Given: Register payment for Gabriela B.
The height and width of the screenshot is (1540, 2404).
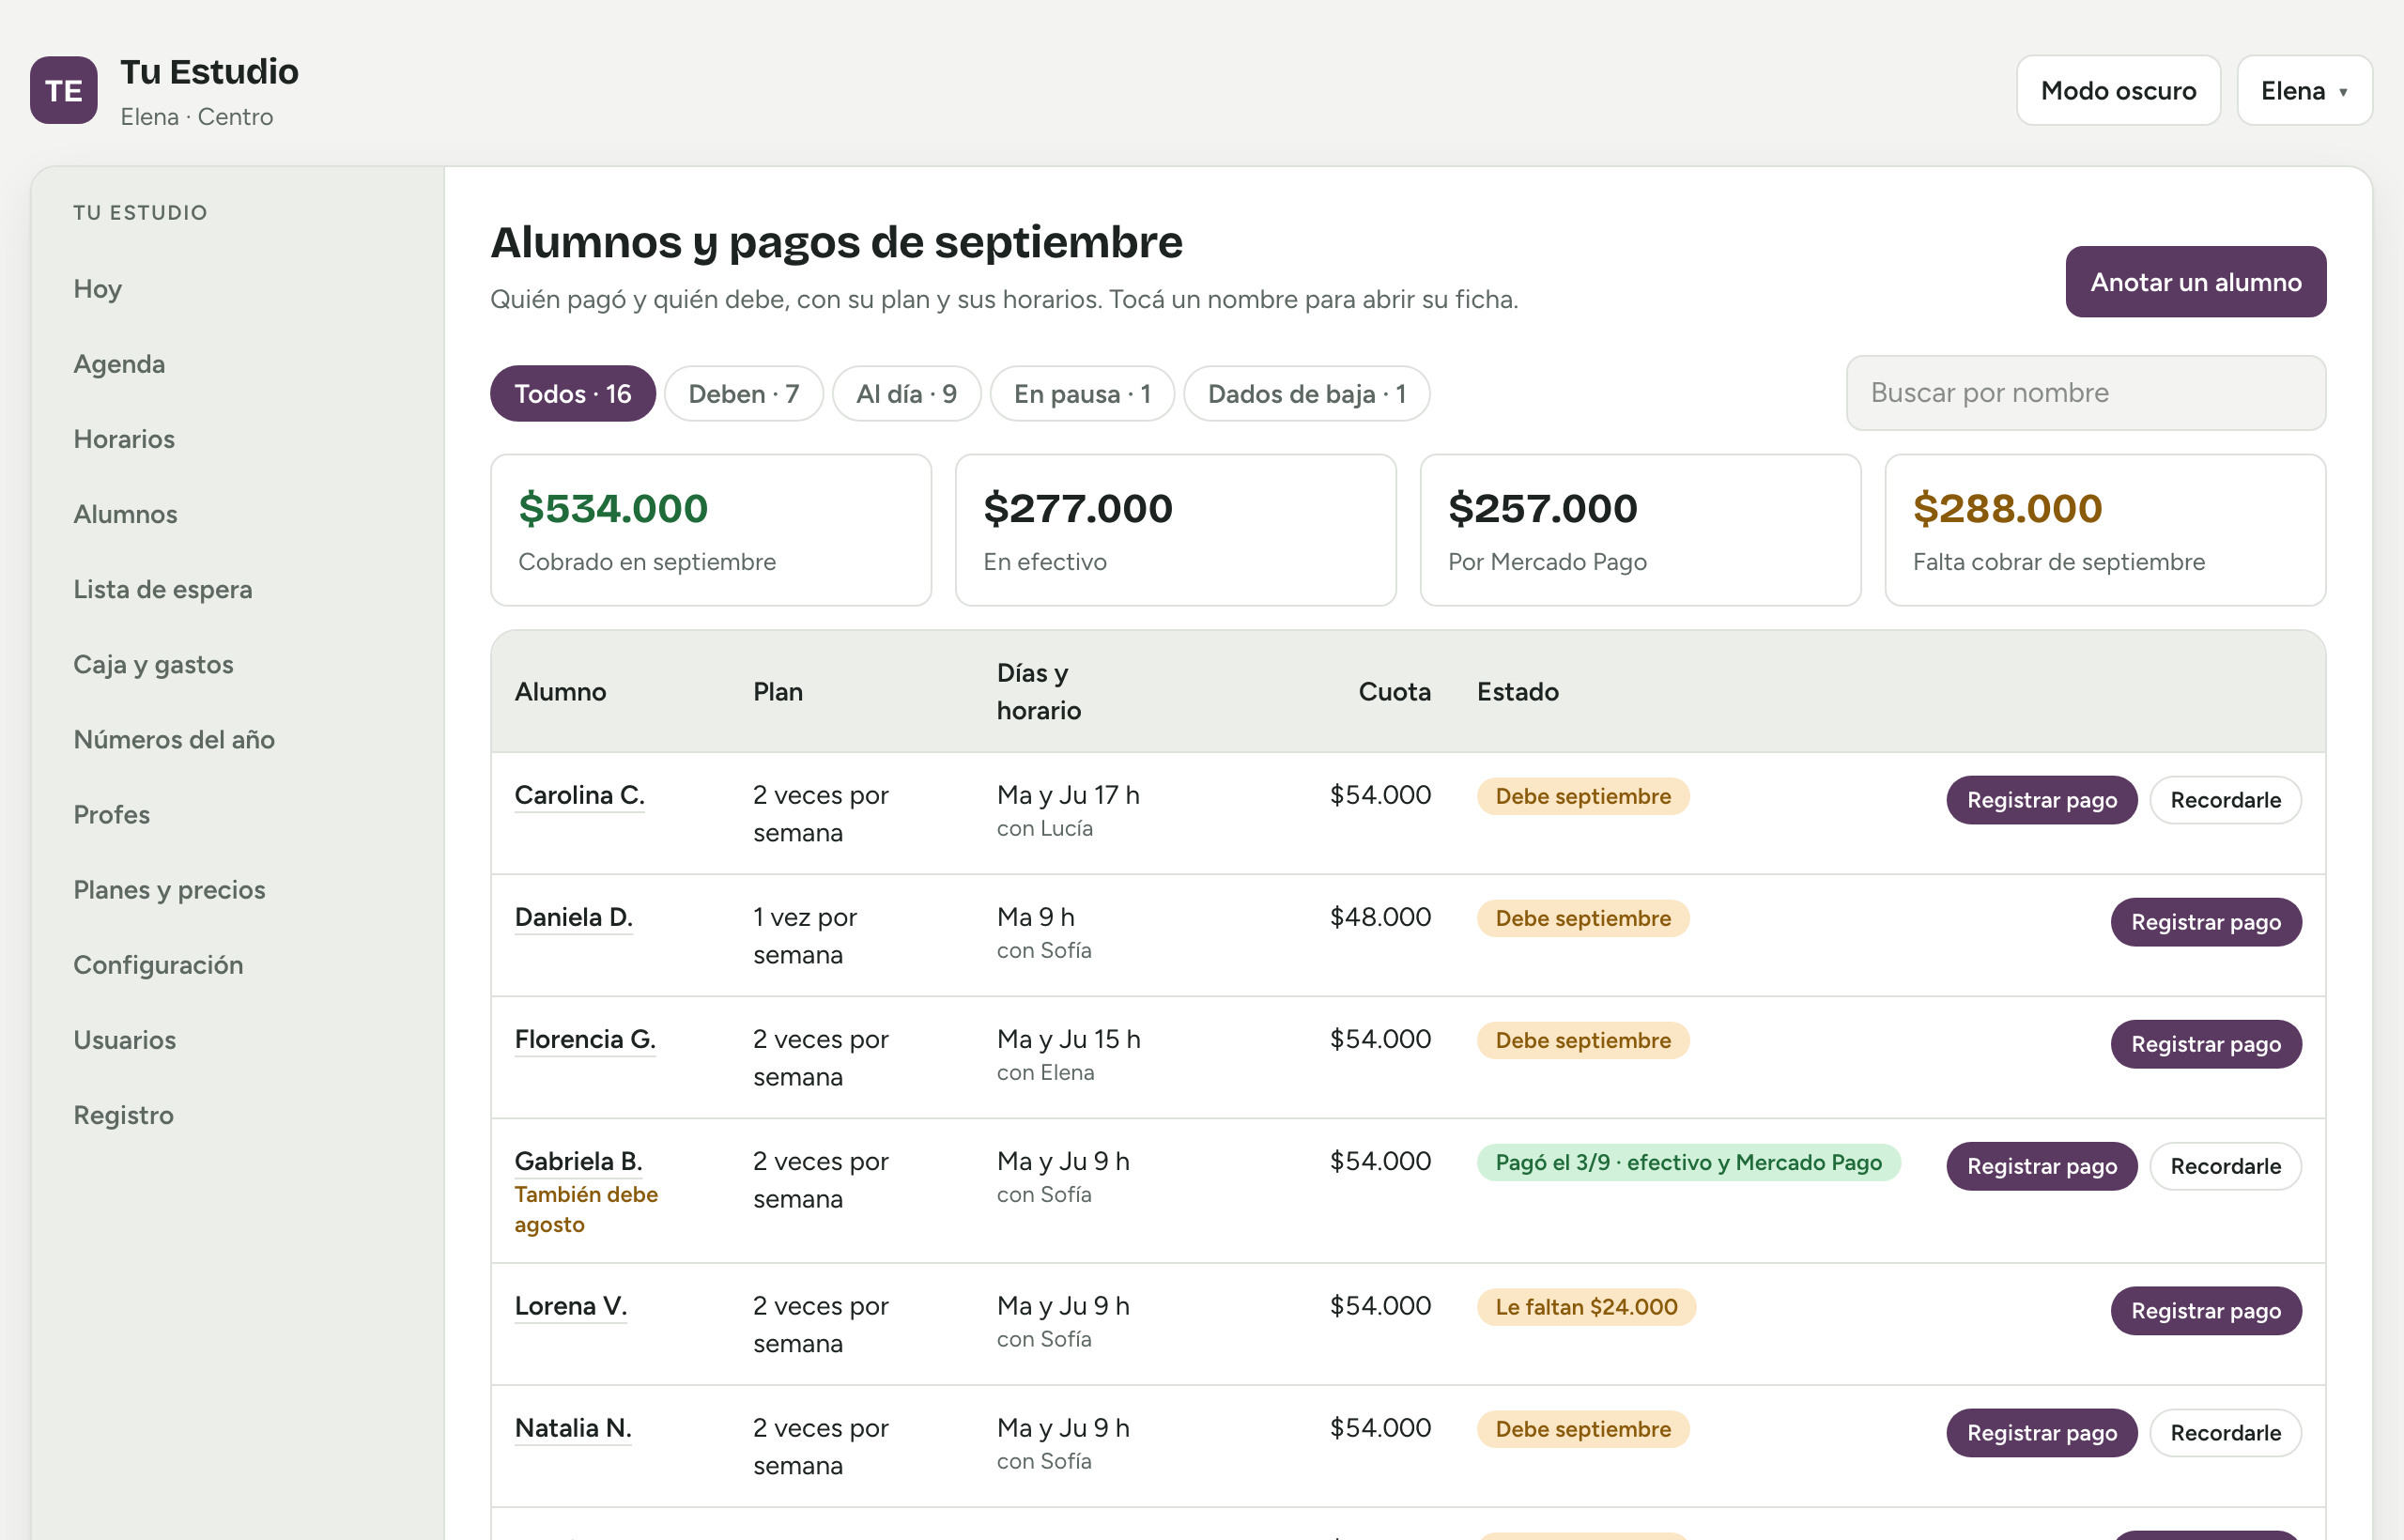Looking at the screenshot, I should pos(2041,1166).
